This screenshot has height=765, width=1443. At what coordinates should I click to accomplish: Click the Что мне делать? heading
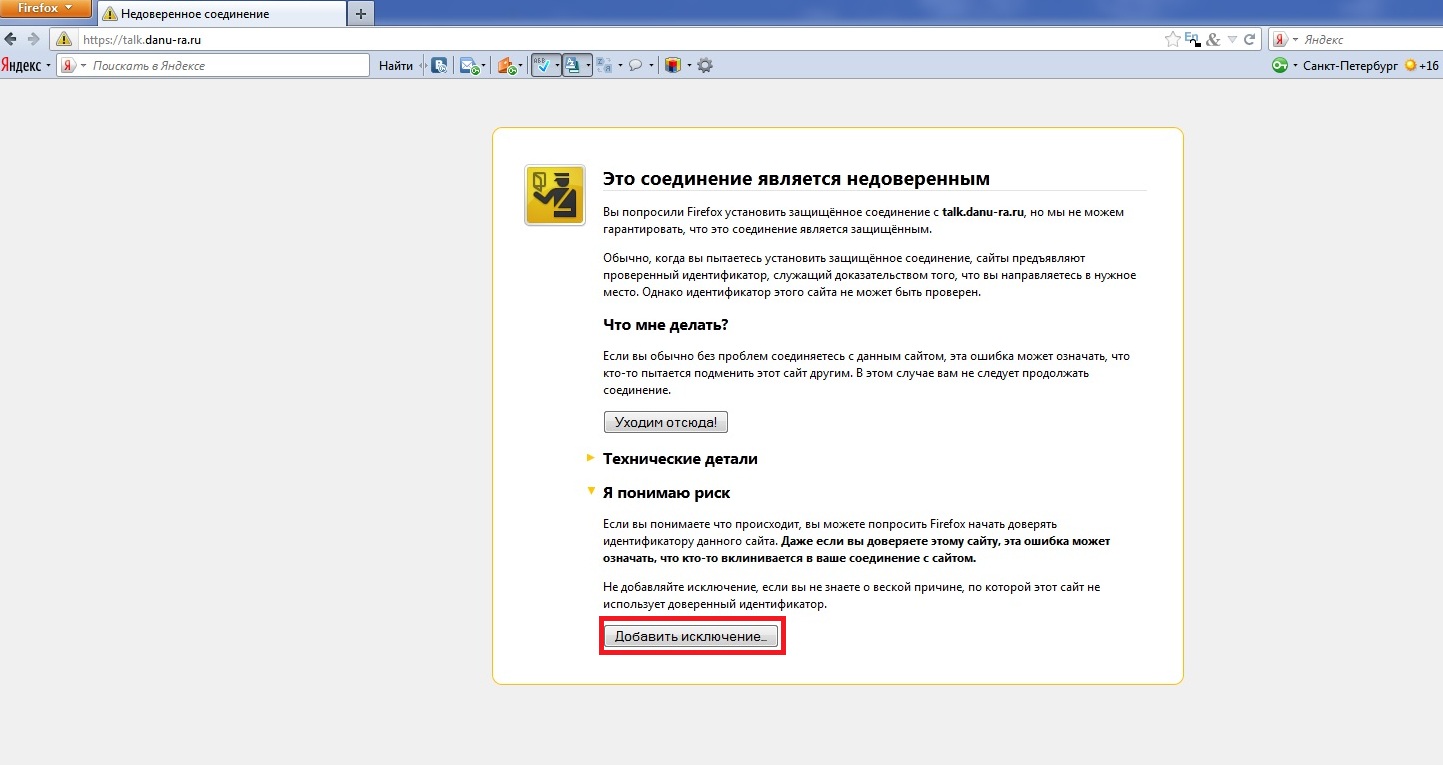pos(666,325)
